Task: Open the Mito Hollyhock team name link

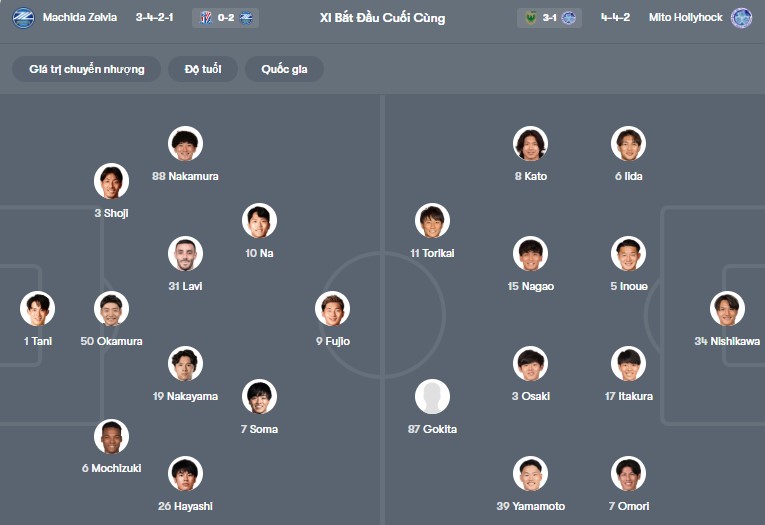Action: pyautogui.click(x=685, y=18)
